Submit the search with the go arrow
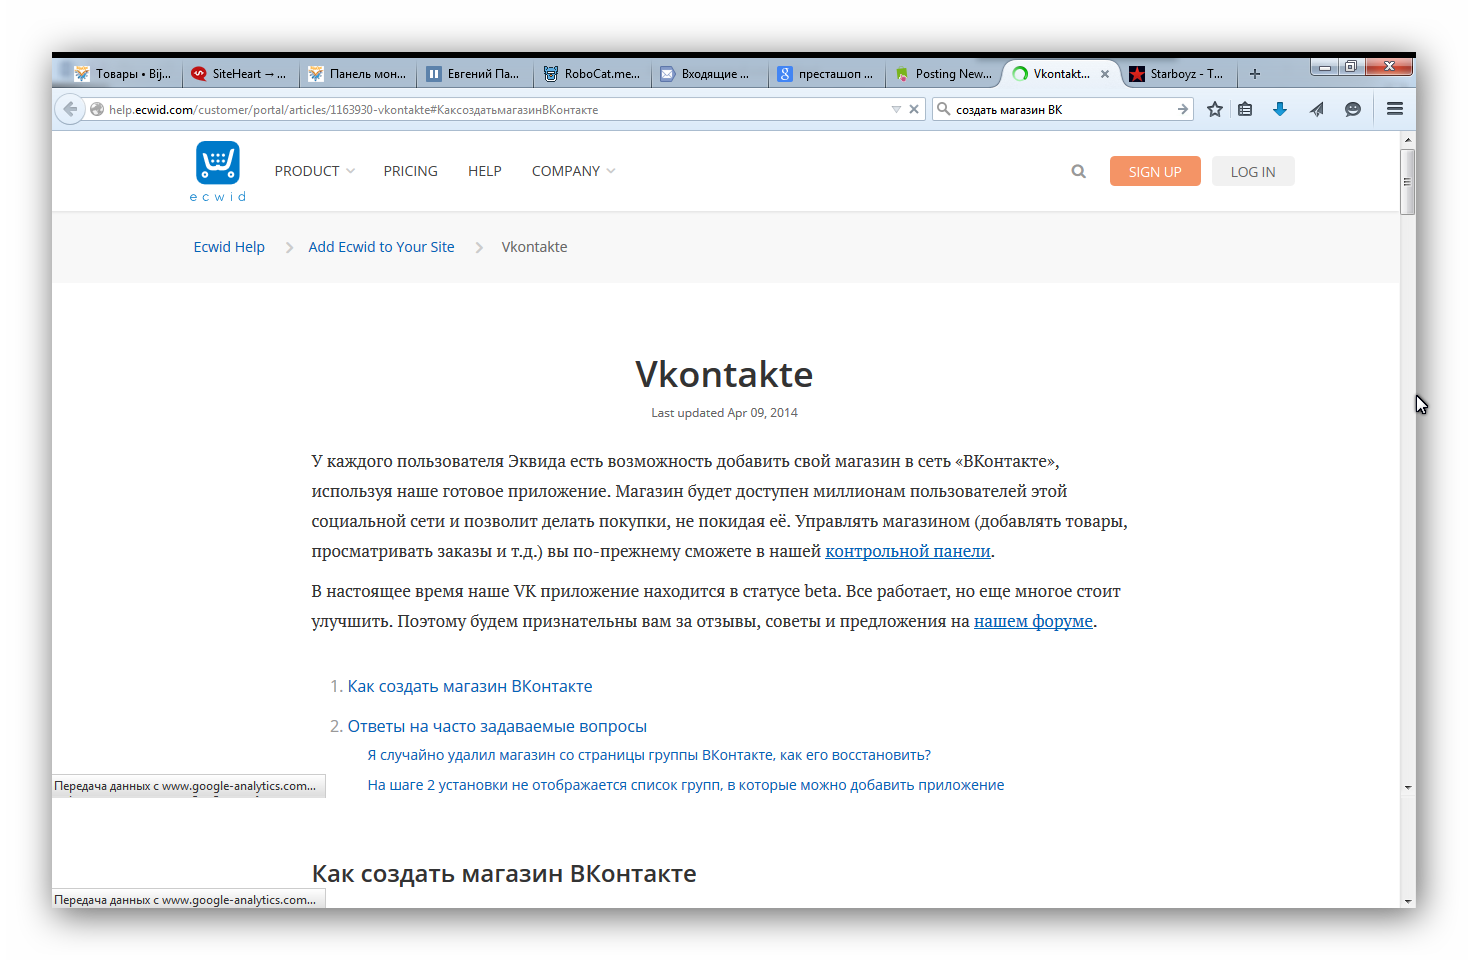The image size is (1468, 960). coord(1183,109)
